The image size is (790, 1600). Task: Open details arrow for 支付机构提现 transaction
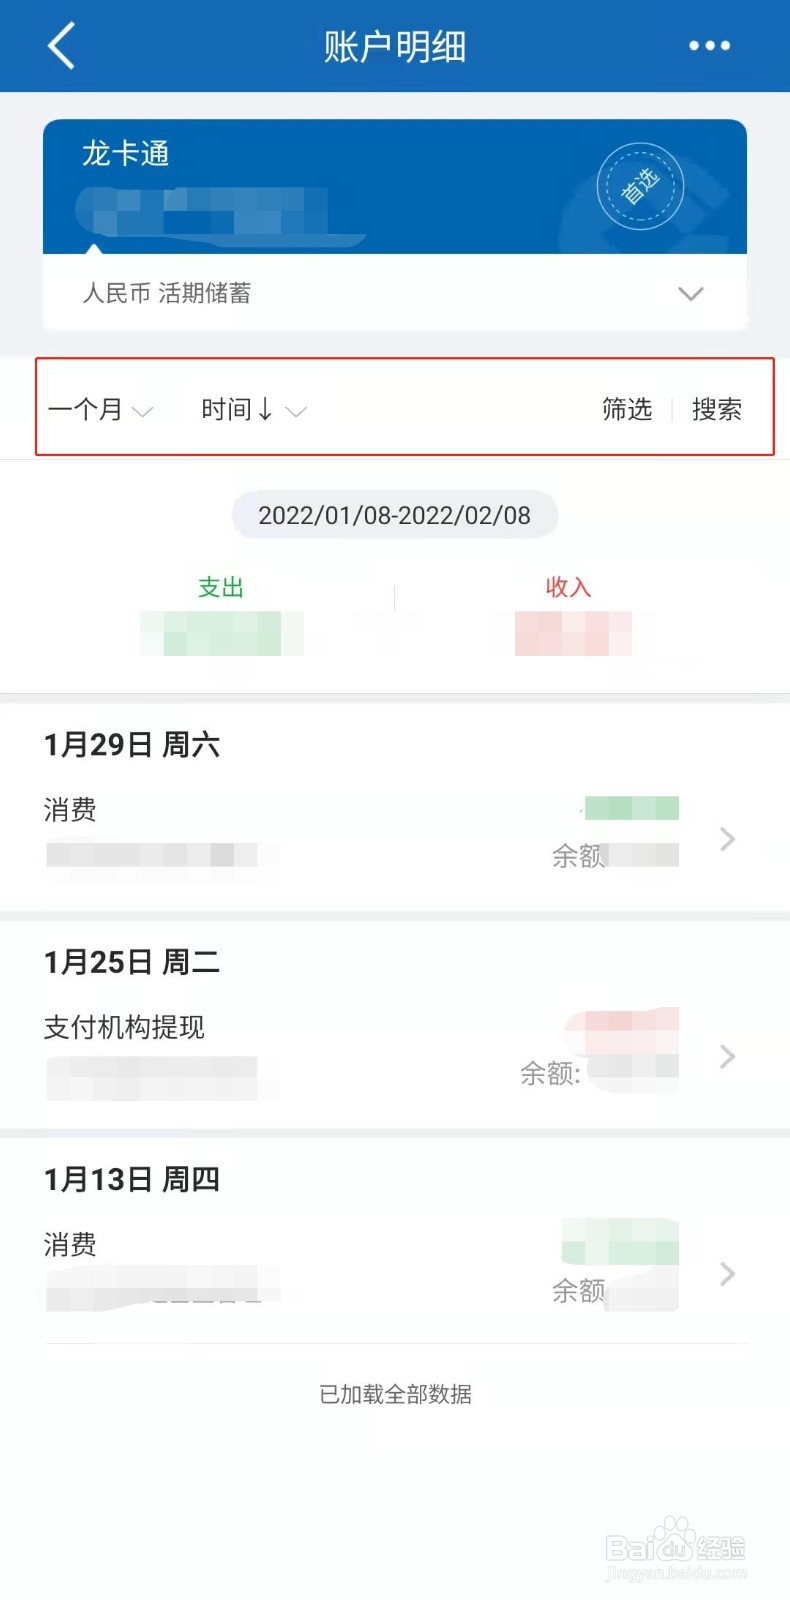[727, 1056]
